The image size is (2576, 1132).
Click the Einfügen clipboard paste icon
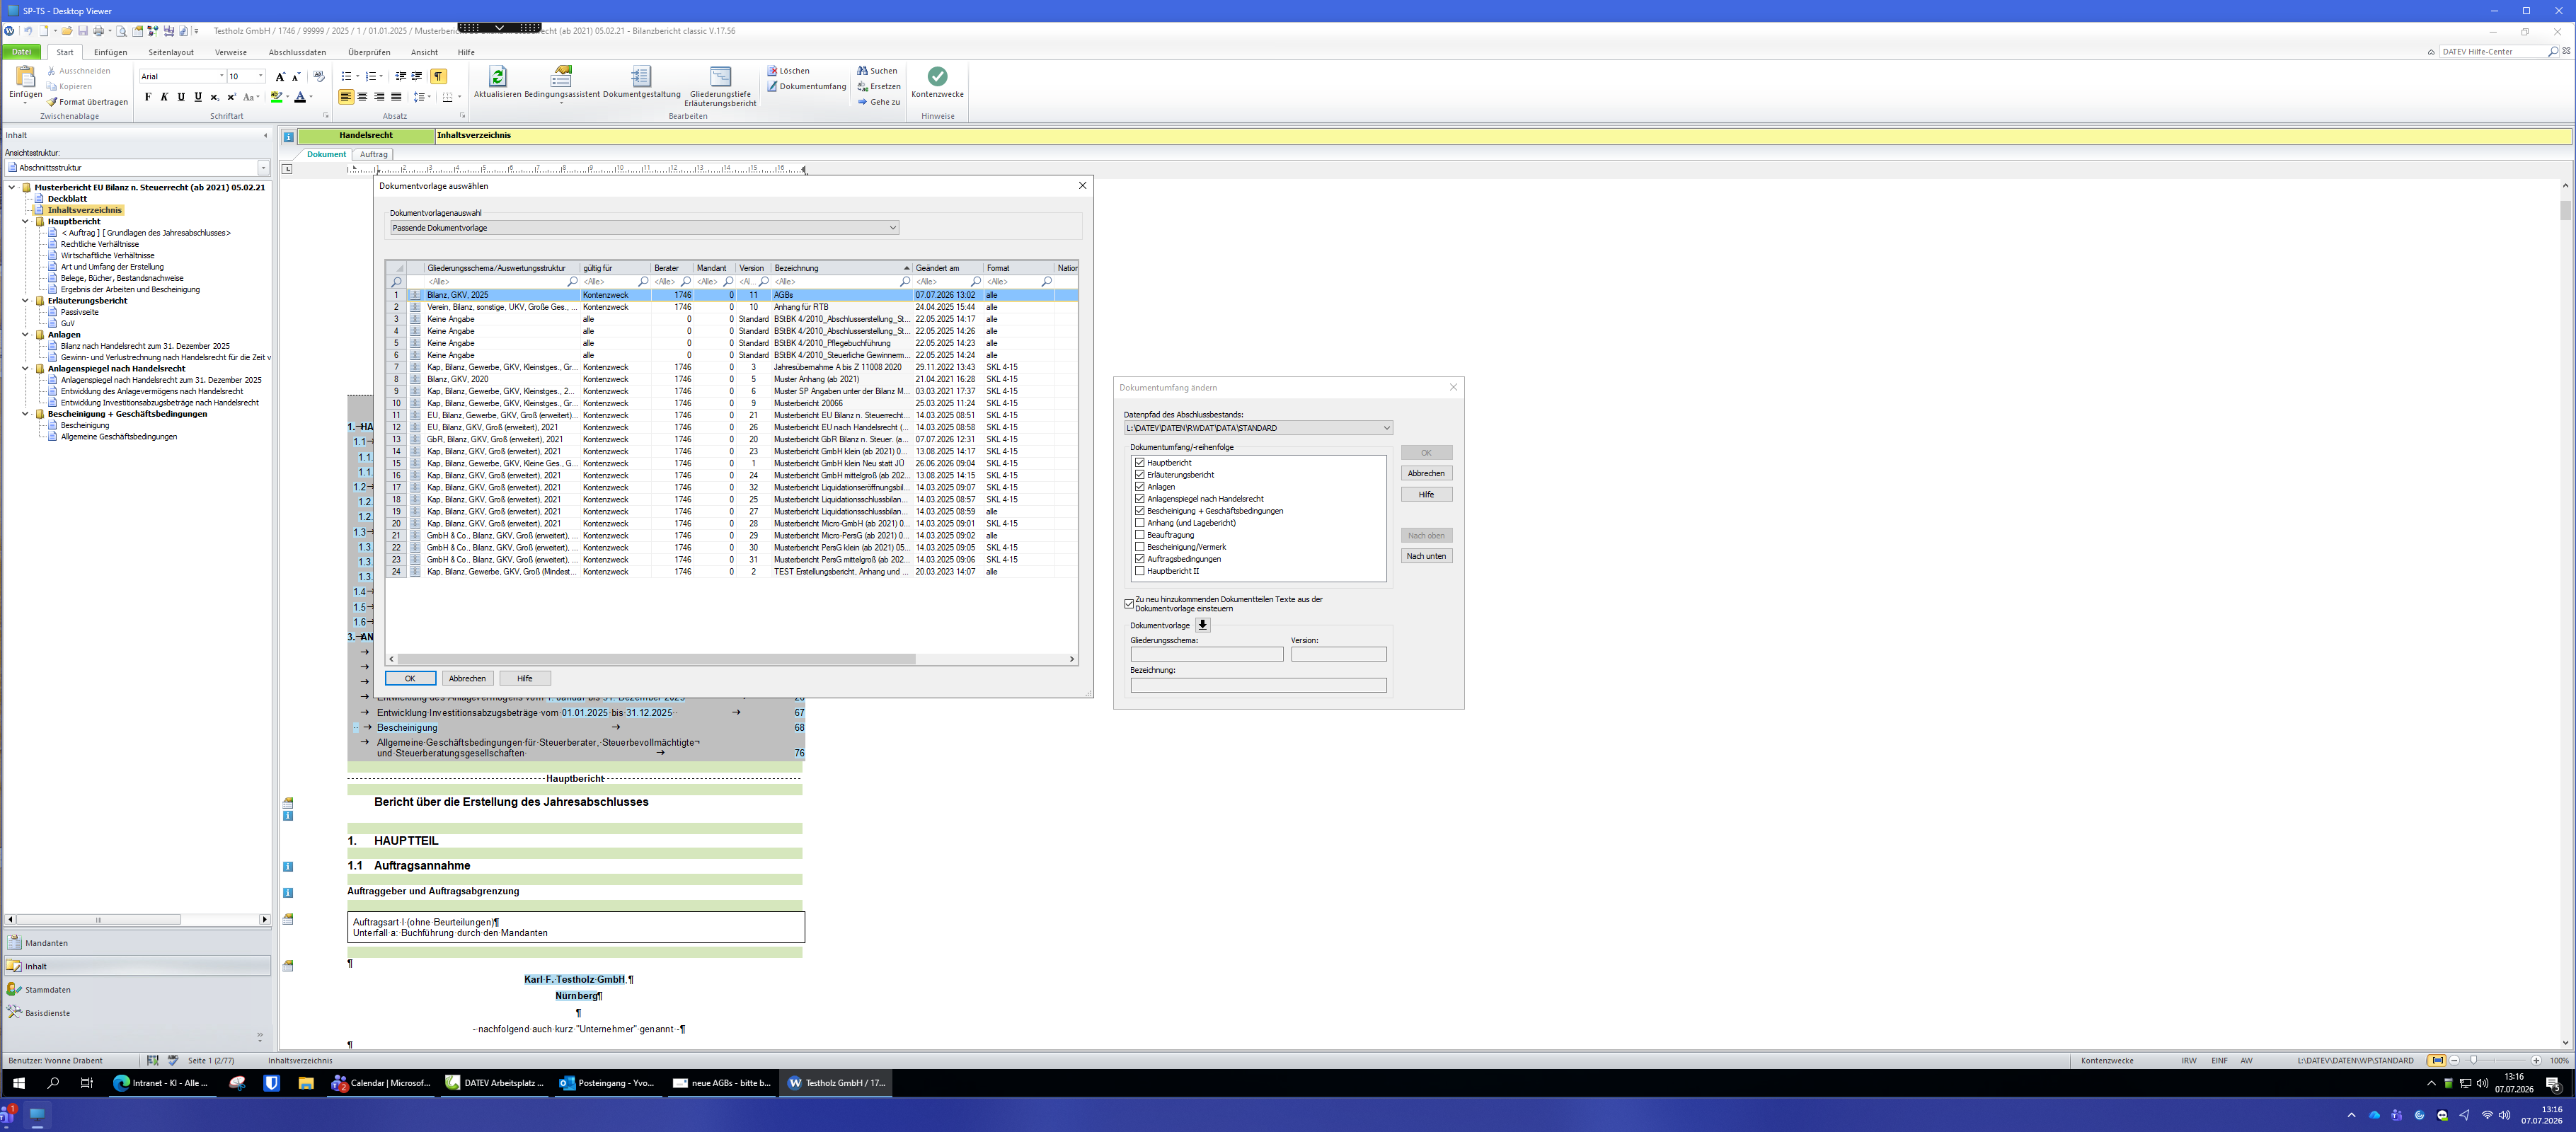25,77
